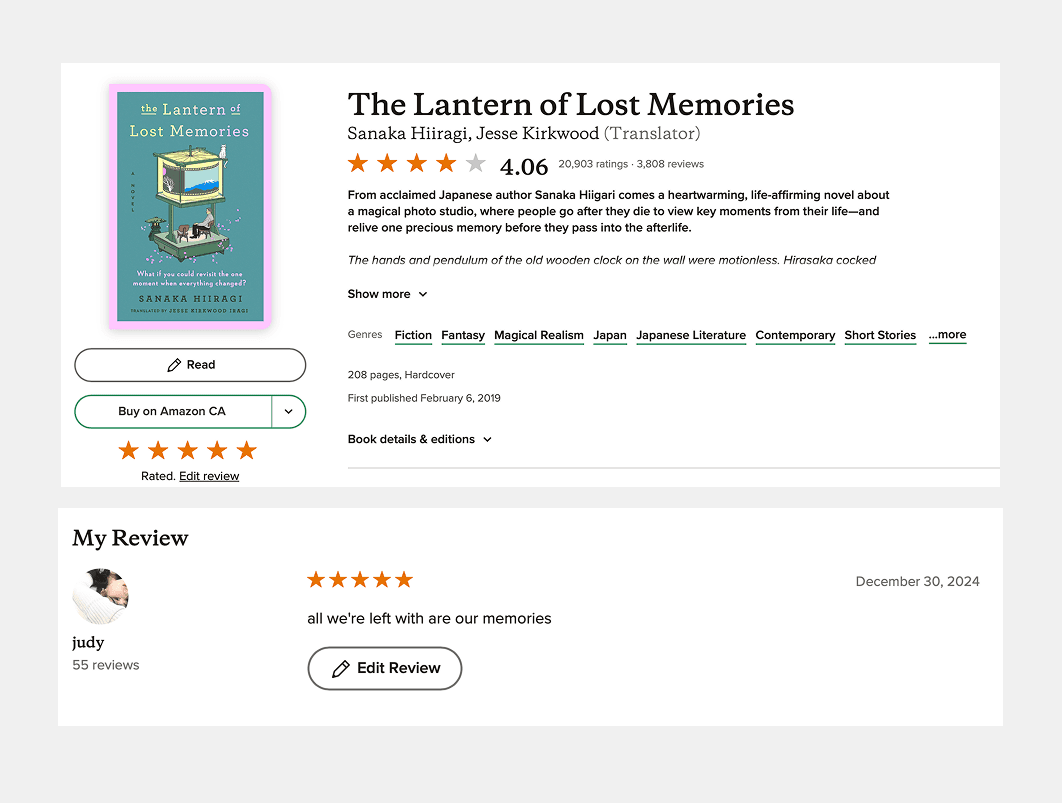The height and width of the screenshot is (803, 1062).
Task: Click pencil icon on Read button
Action: point(174,365)
